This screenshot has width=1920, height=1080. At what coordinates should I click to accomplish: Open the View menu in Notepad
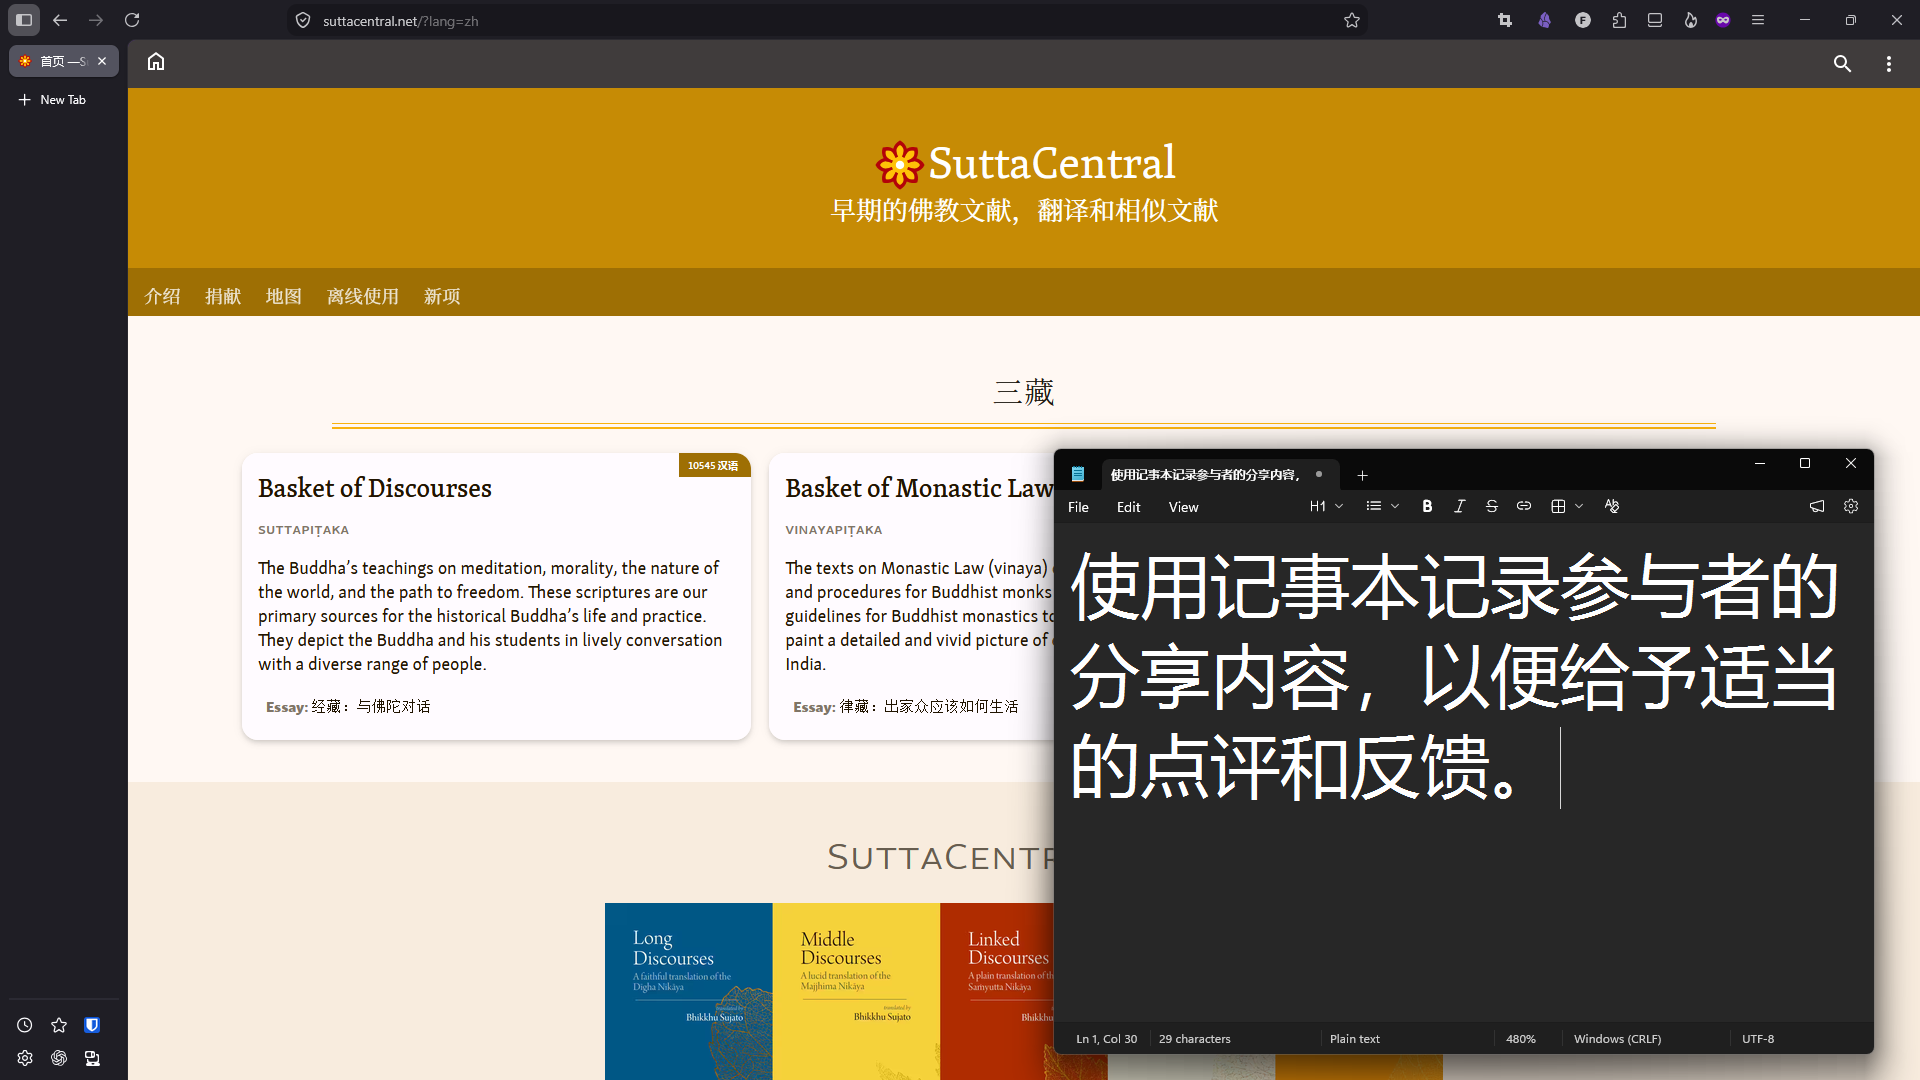(x=1183, y=507)
